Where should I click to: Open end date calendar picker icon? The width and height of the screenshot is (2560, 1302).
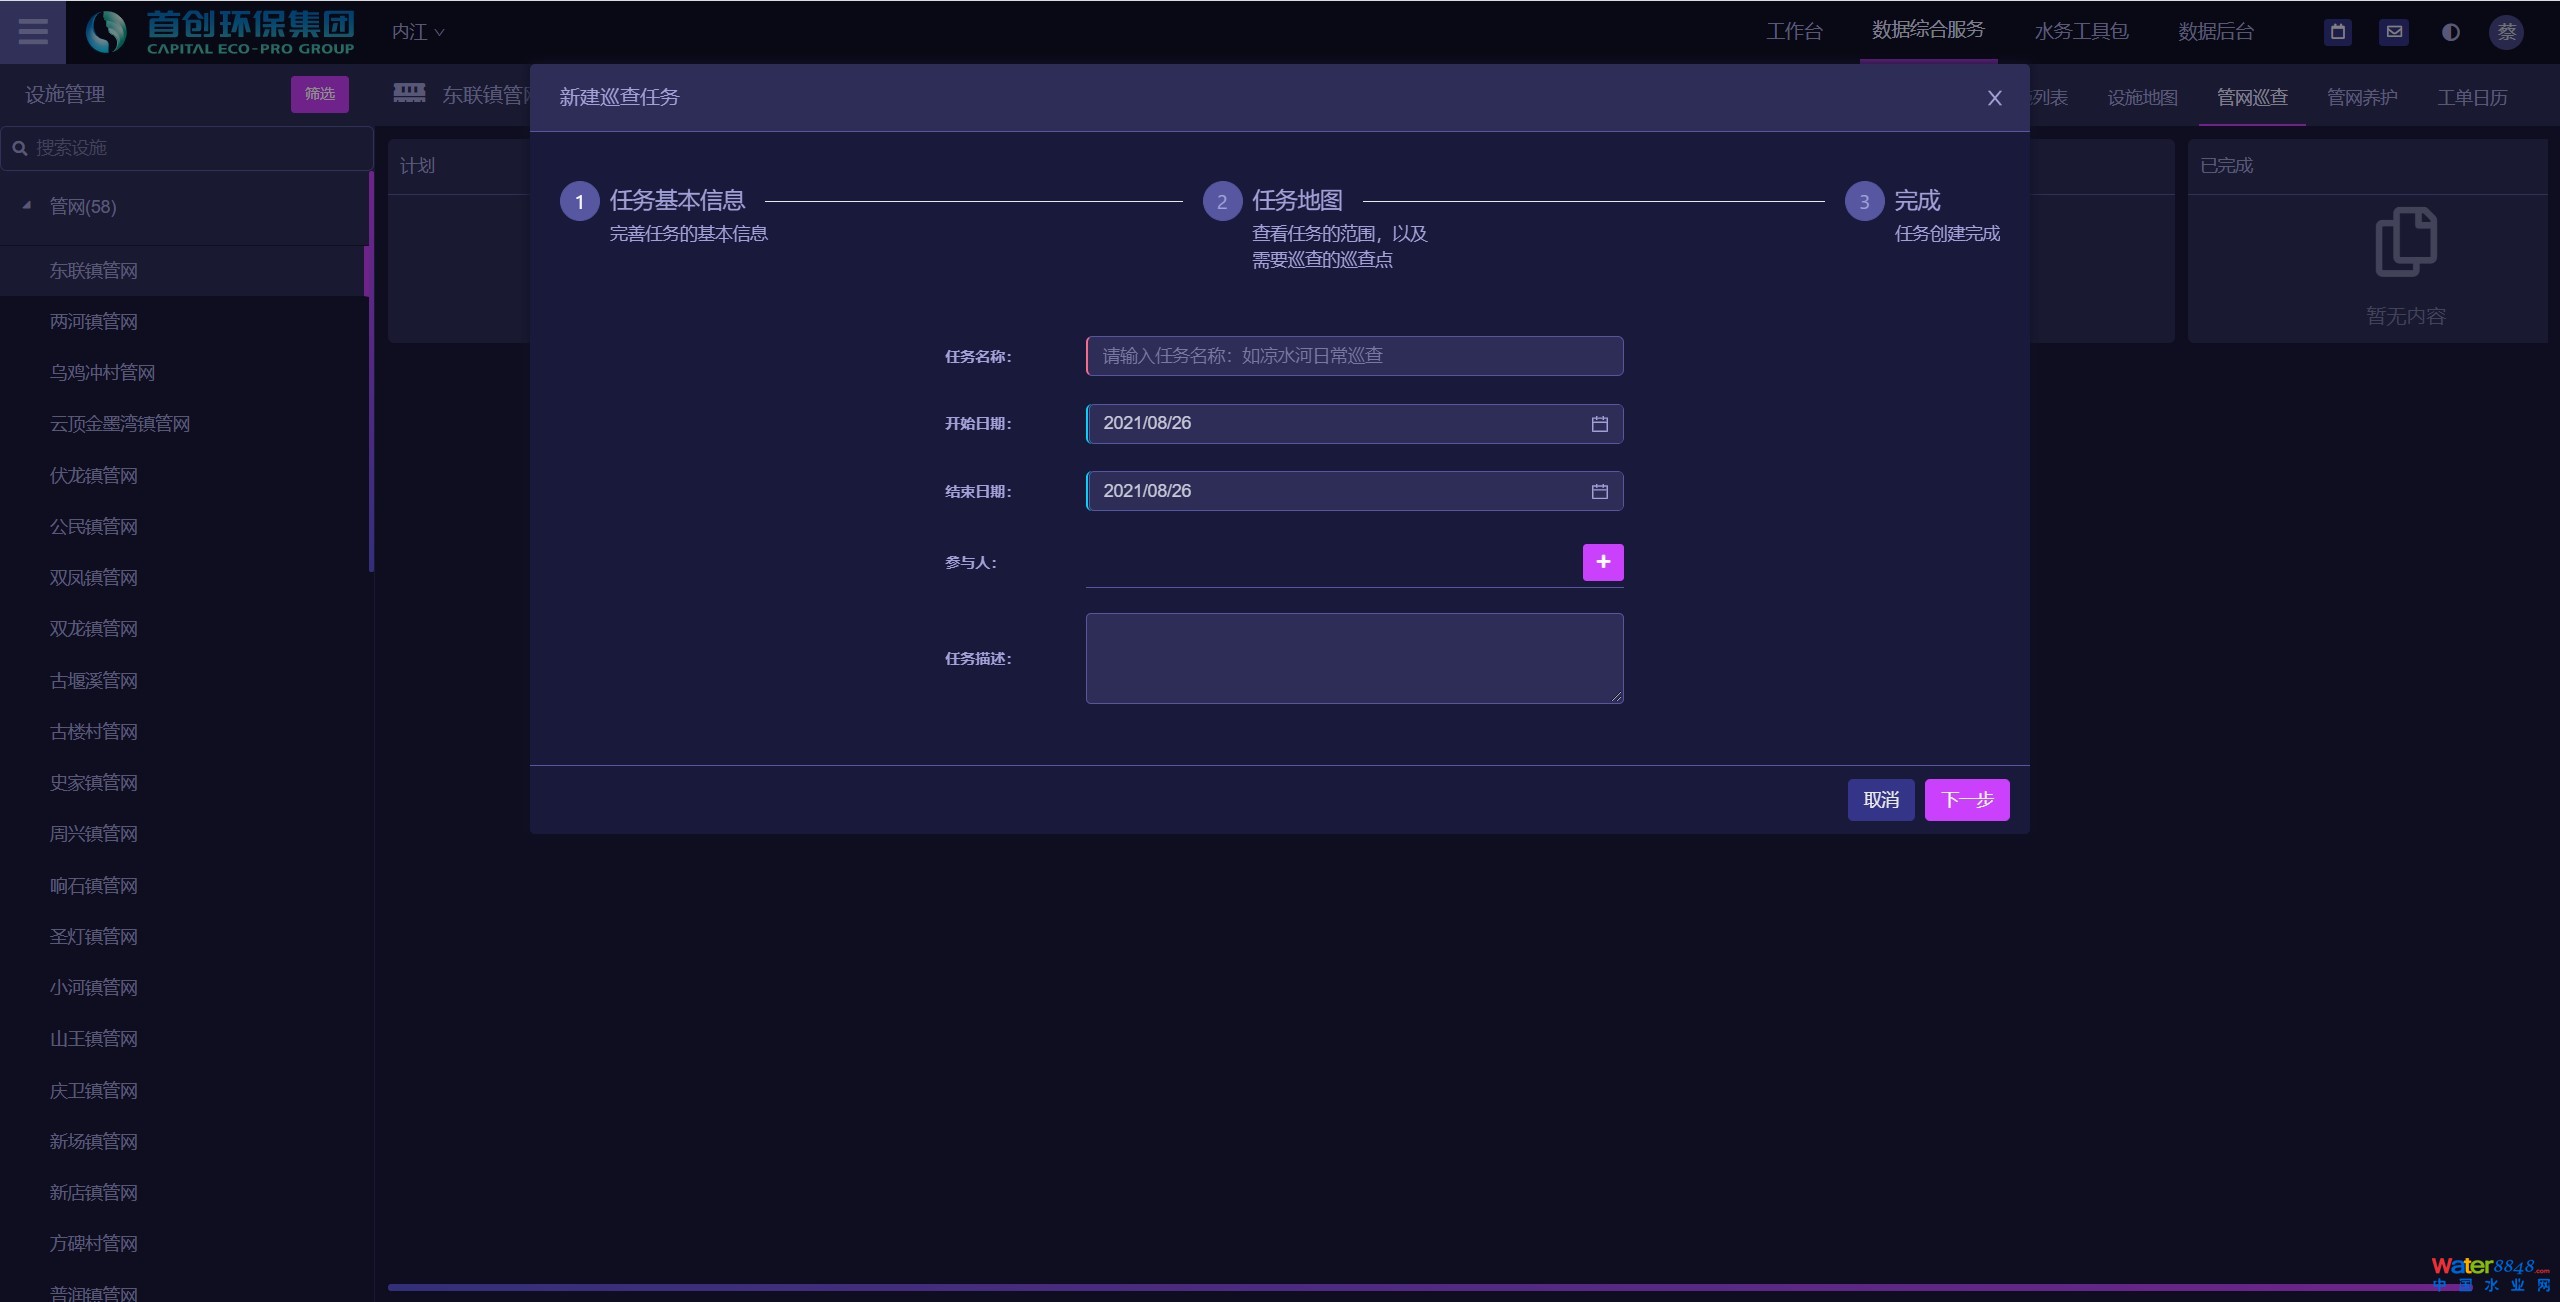pyautogui.click(x=1599, y=492)
